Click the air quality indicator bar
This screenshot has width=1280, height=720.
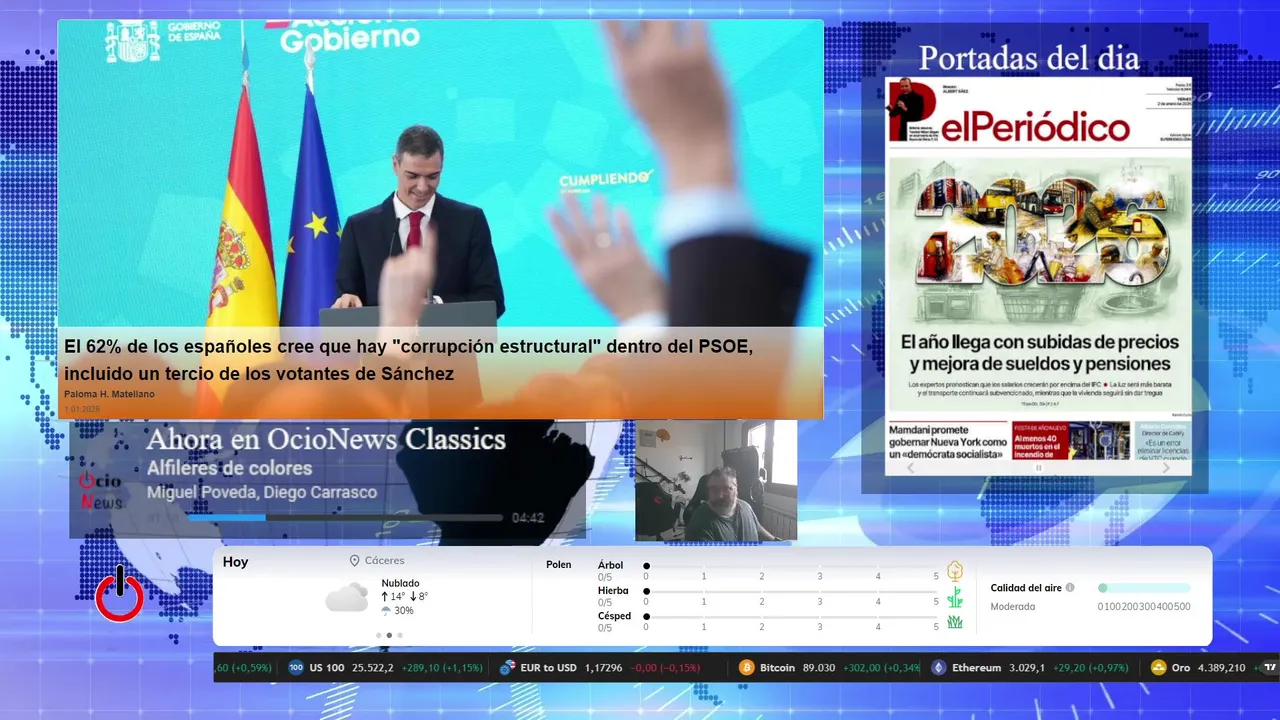(x=1144, y=588)
